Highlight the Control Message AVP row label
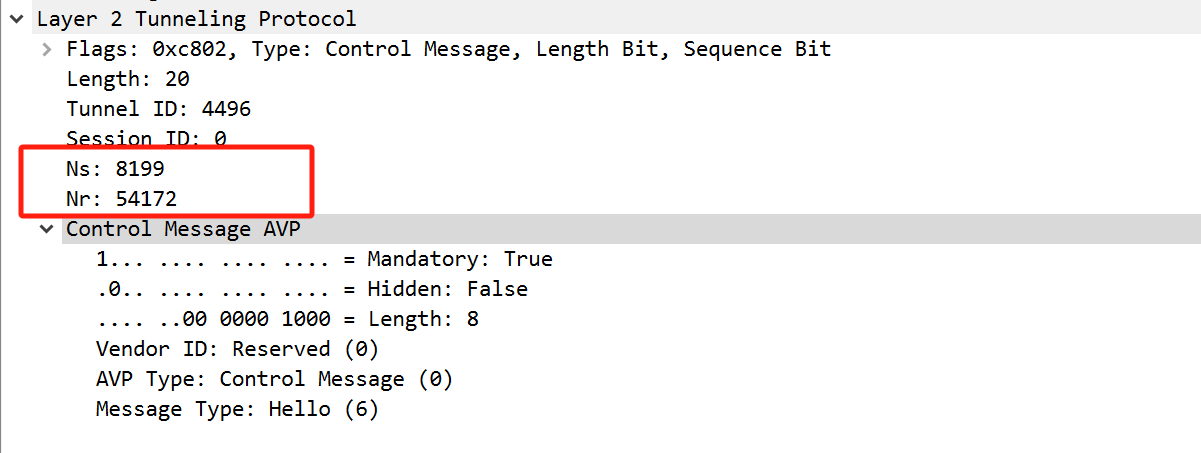The height and width of the screenshot is (453, 1201). [x=183, y=229]
